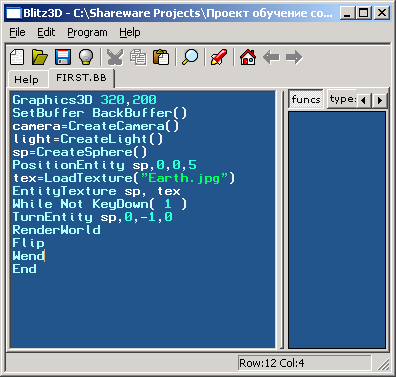
Task: Click the New file toolbar icon
Action: 17,57
